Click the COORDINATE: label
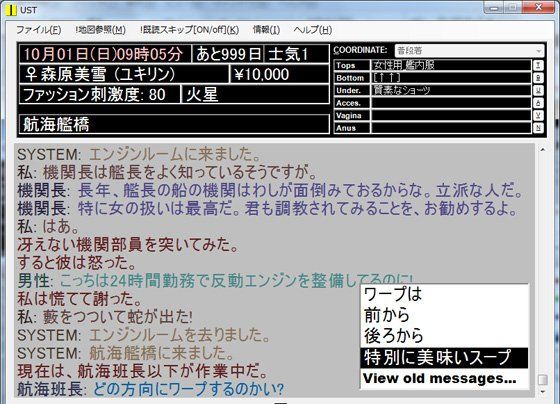This screenshot has width=560, height=404. click(360, 50)
